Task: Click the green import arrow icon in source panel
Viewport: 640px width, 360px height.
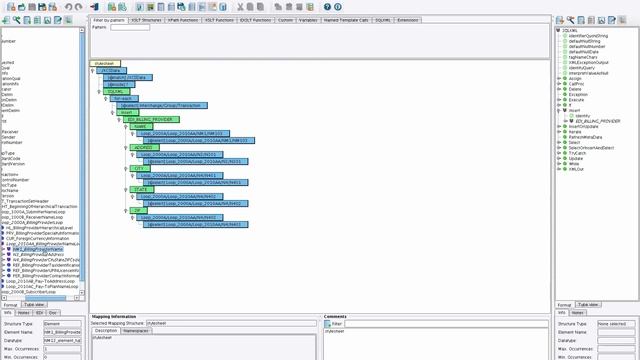Action: 6,20
